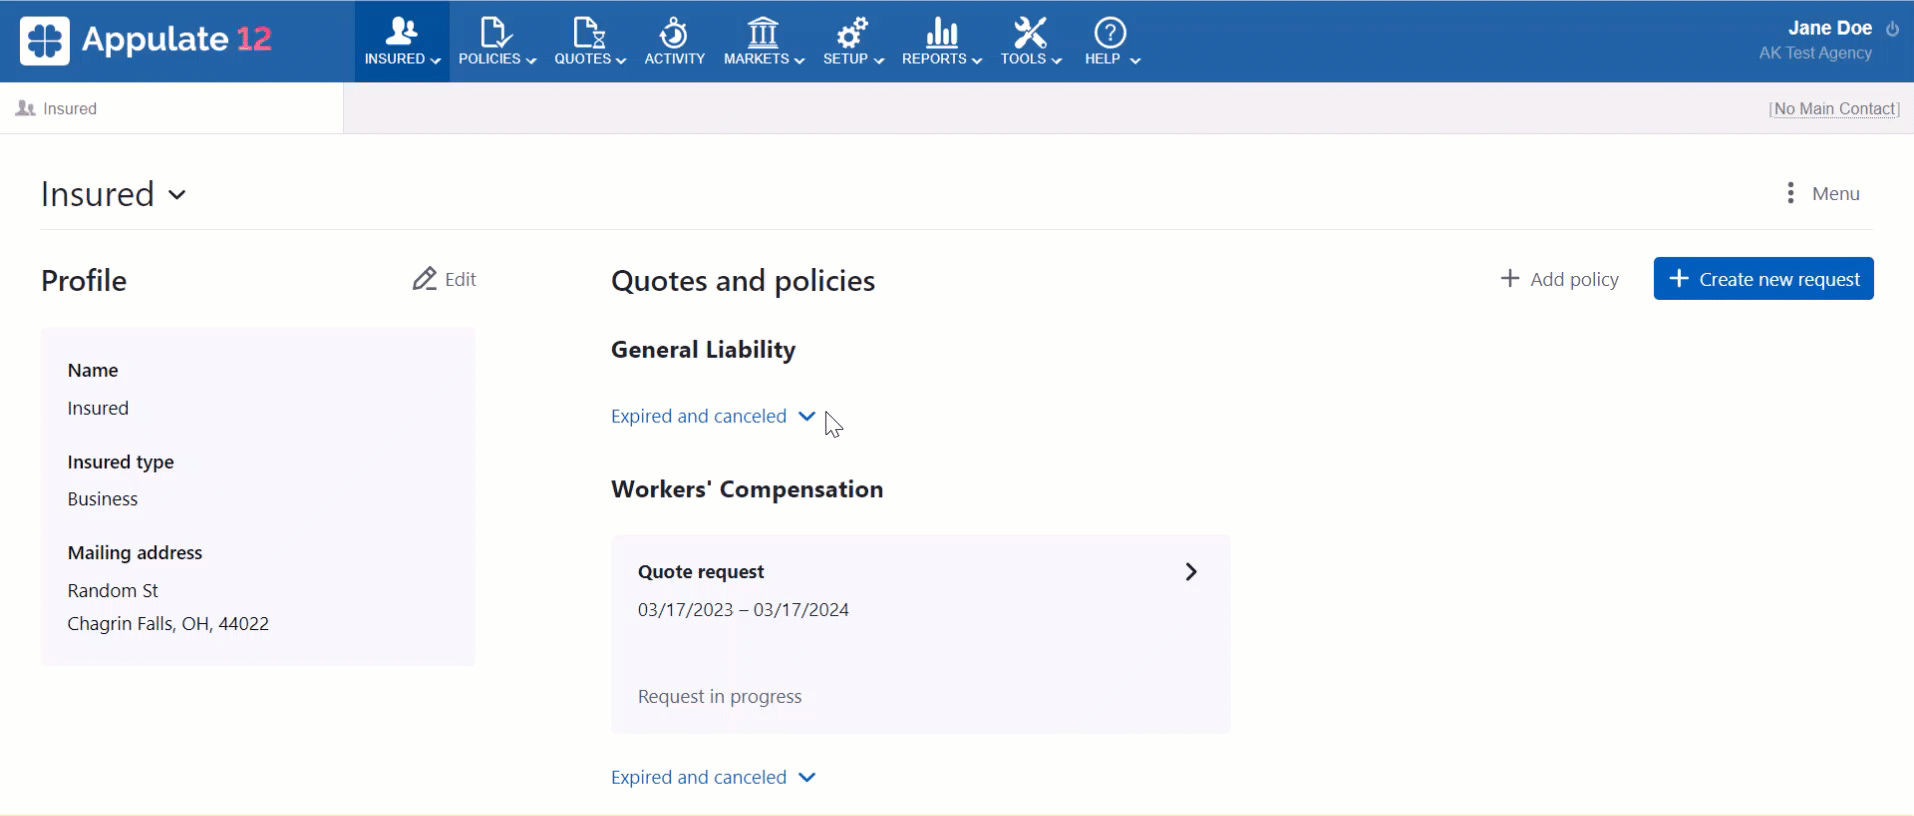Click the Add policy link text

(1574, 279)
